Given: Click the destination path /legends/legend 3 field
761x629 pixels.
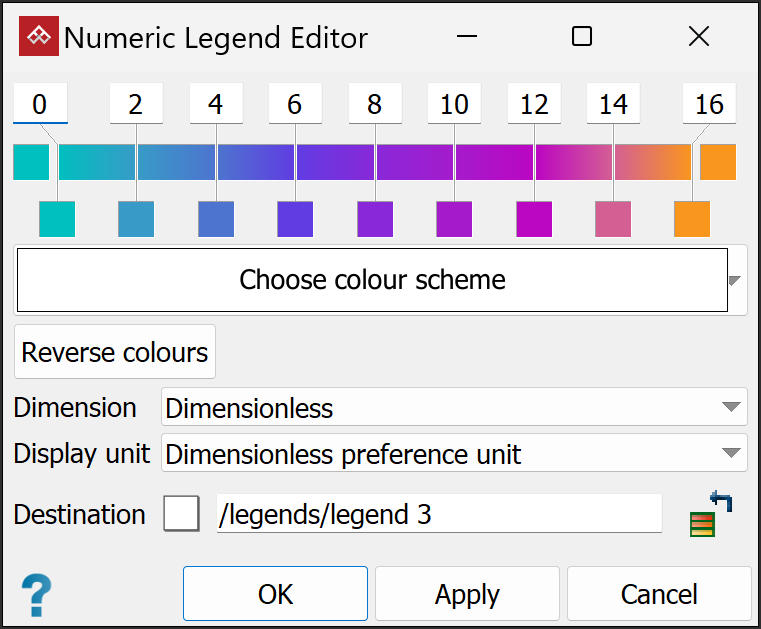Looking at the screenshot, I should tap(439, 514).
